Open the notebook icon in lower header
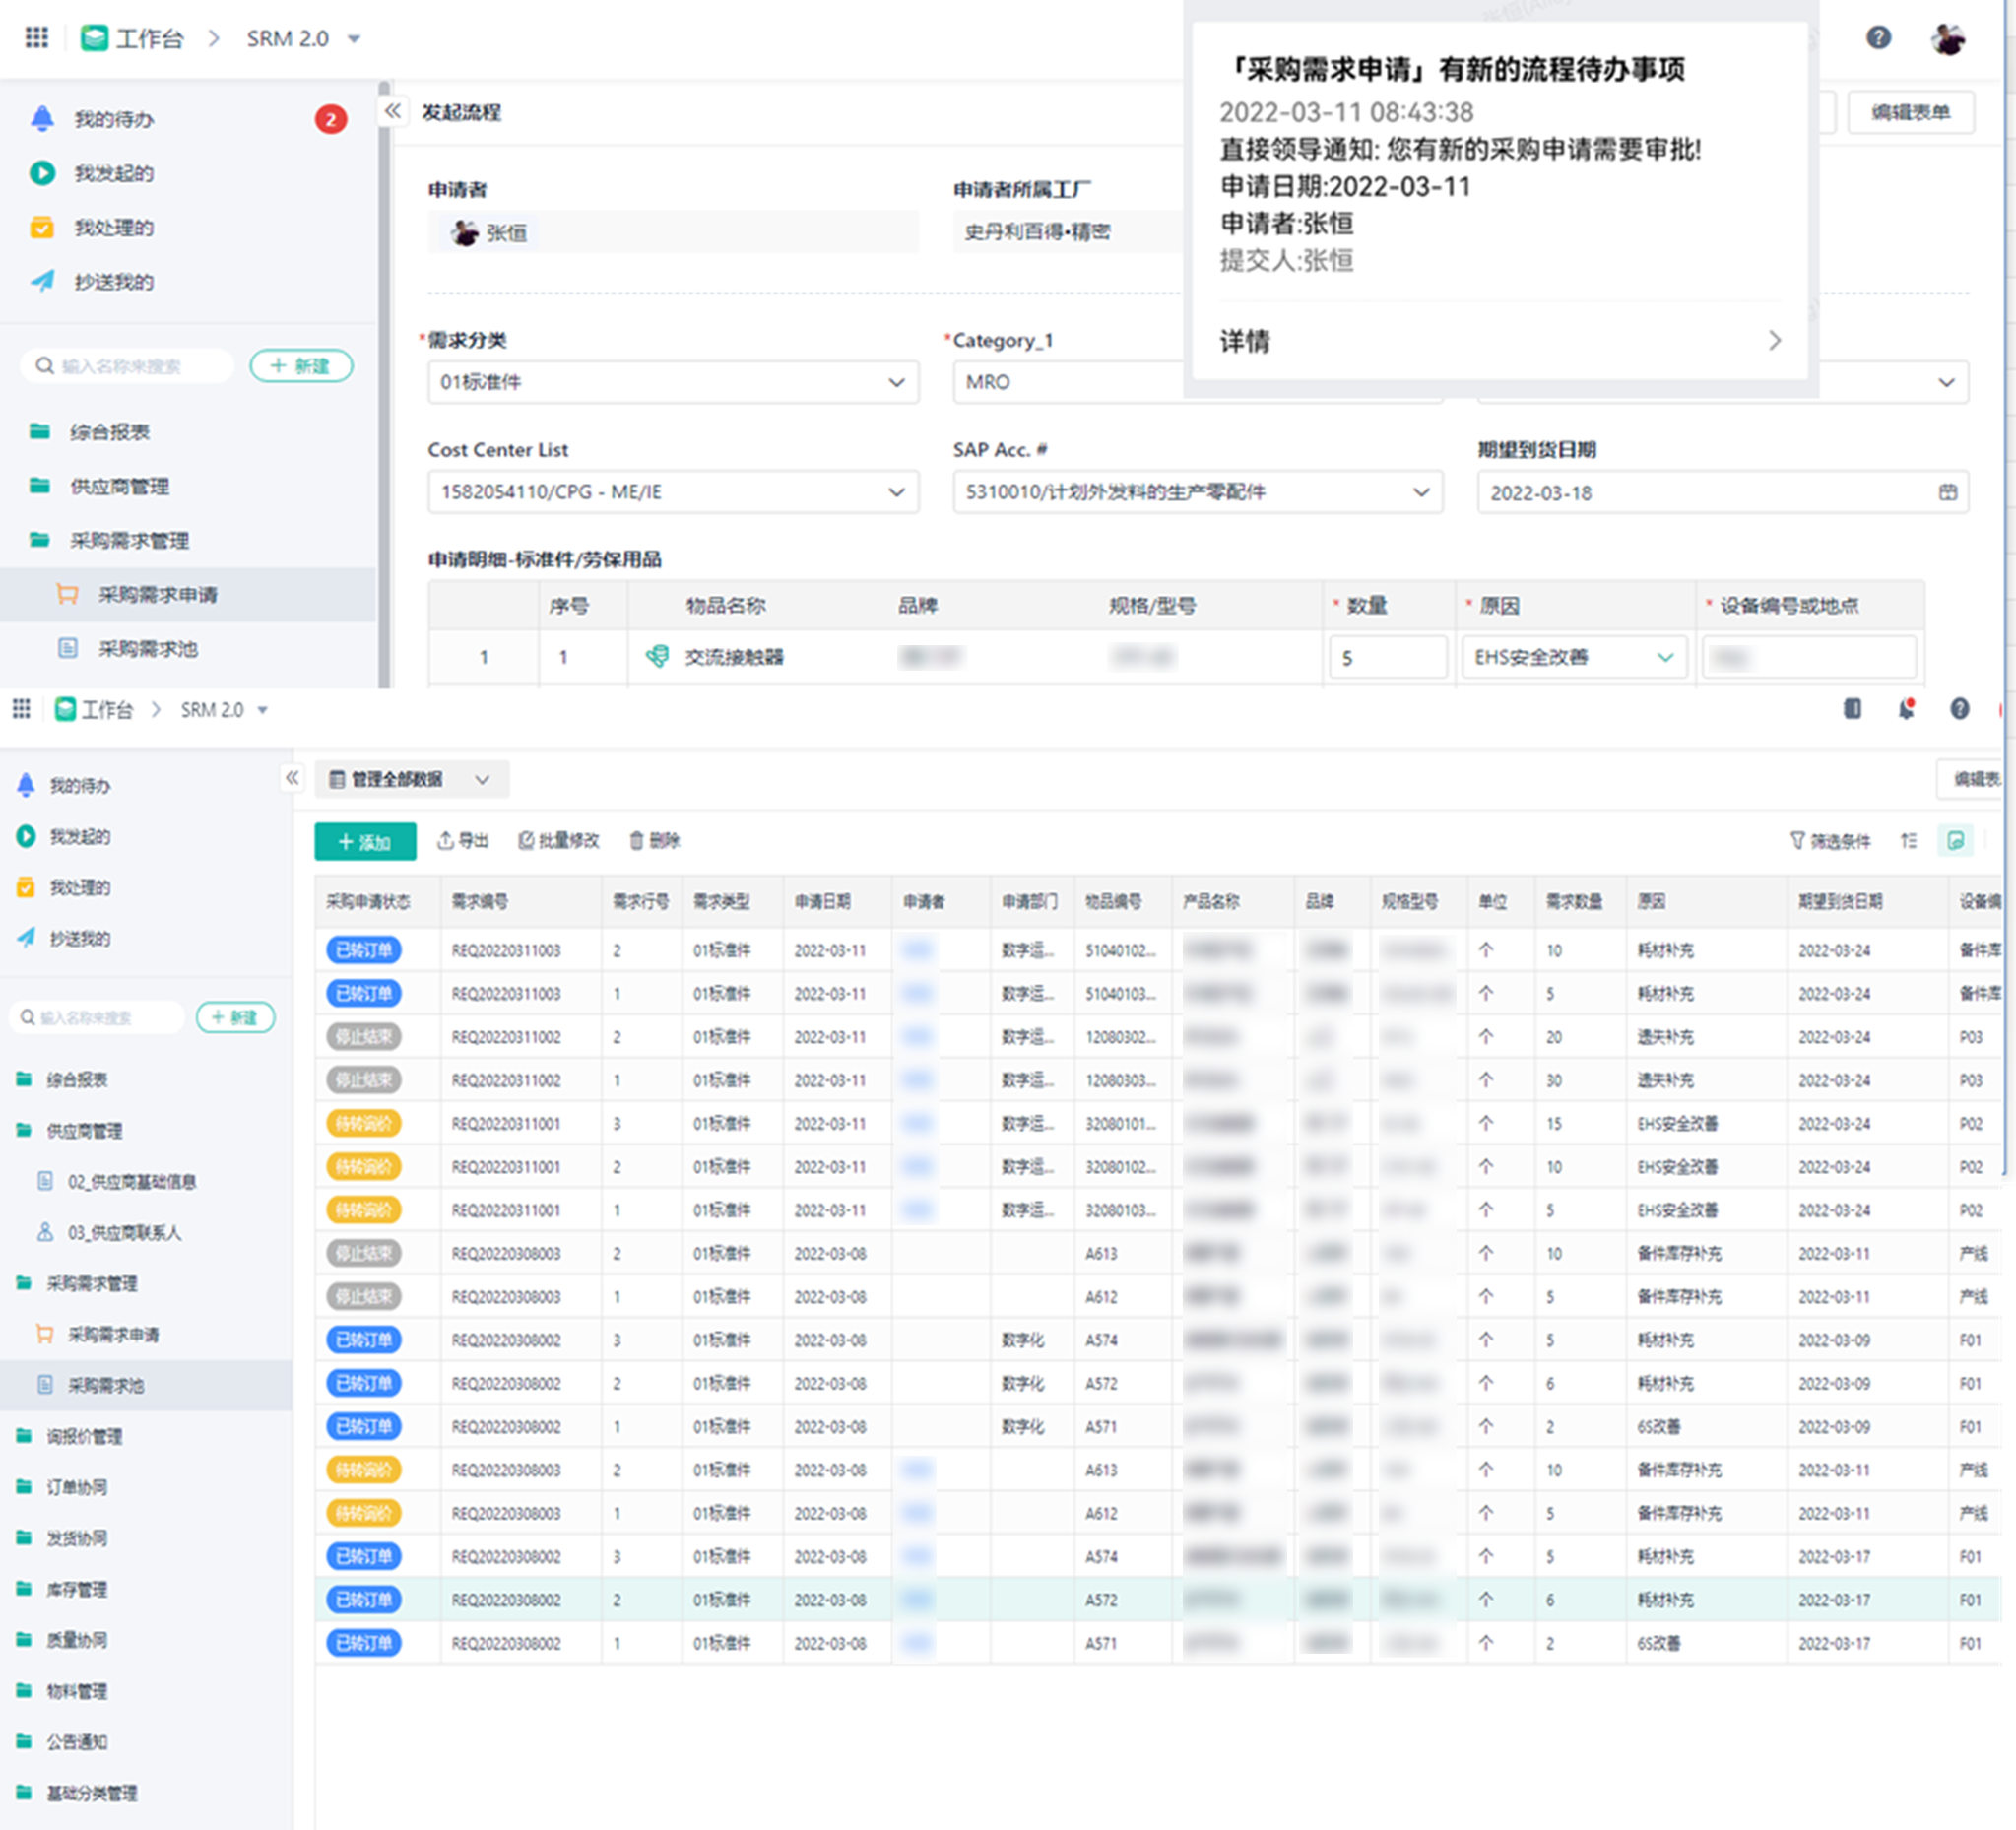 click(x=1852, y=709)
